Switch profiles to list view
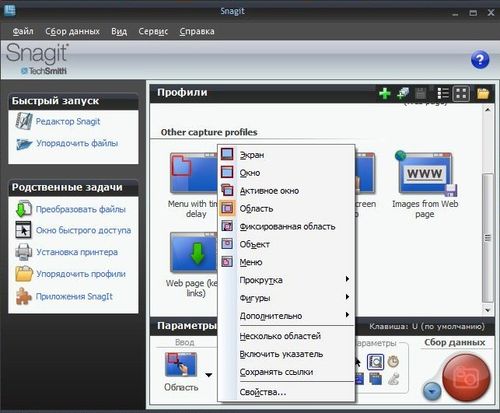Screen dimensions: 500x413 tap(443, 94)
